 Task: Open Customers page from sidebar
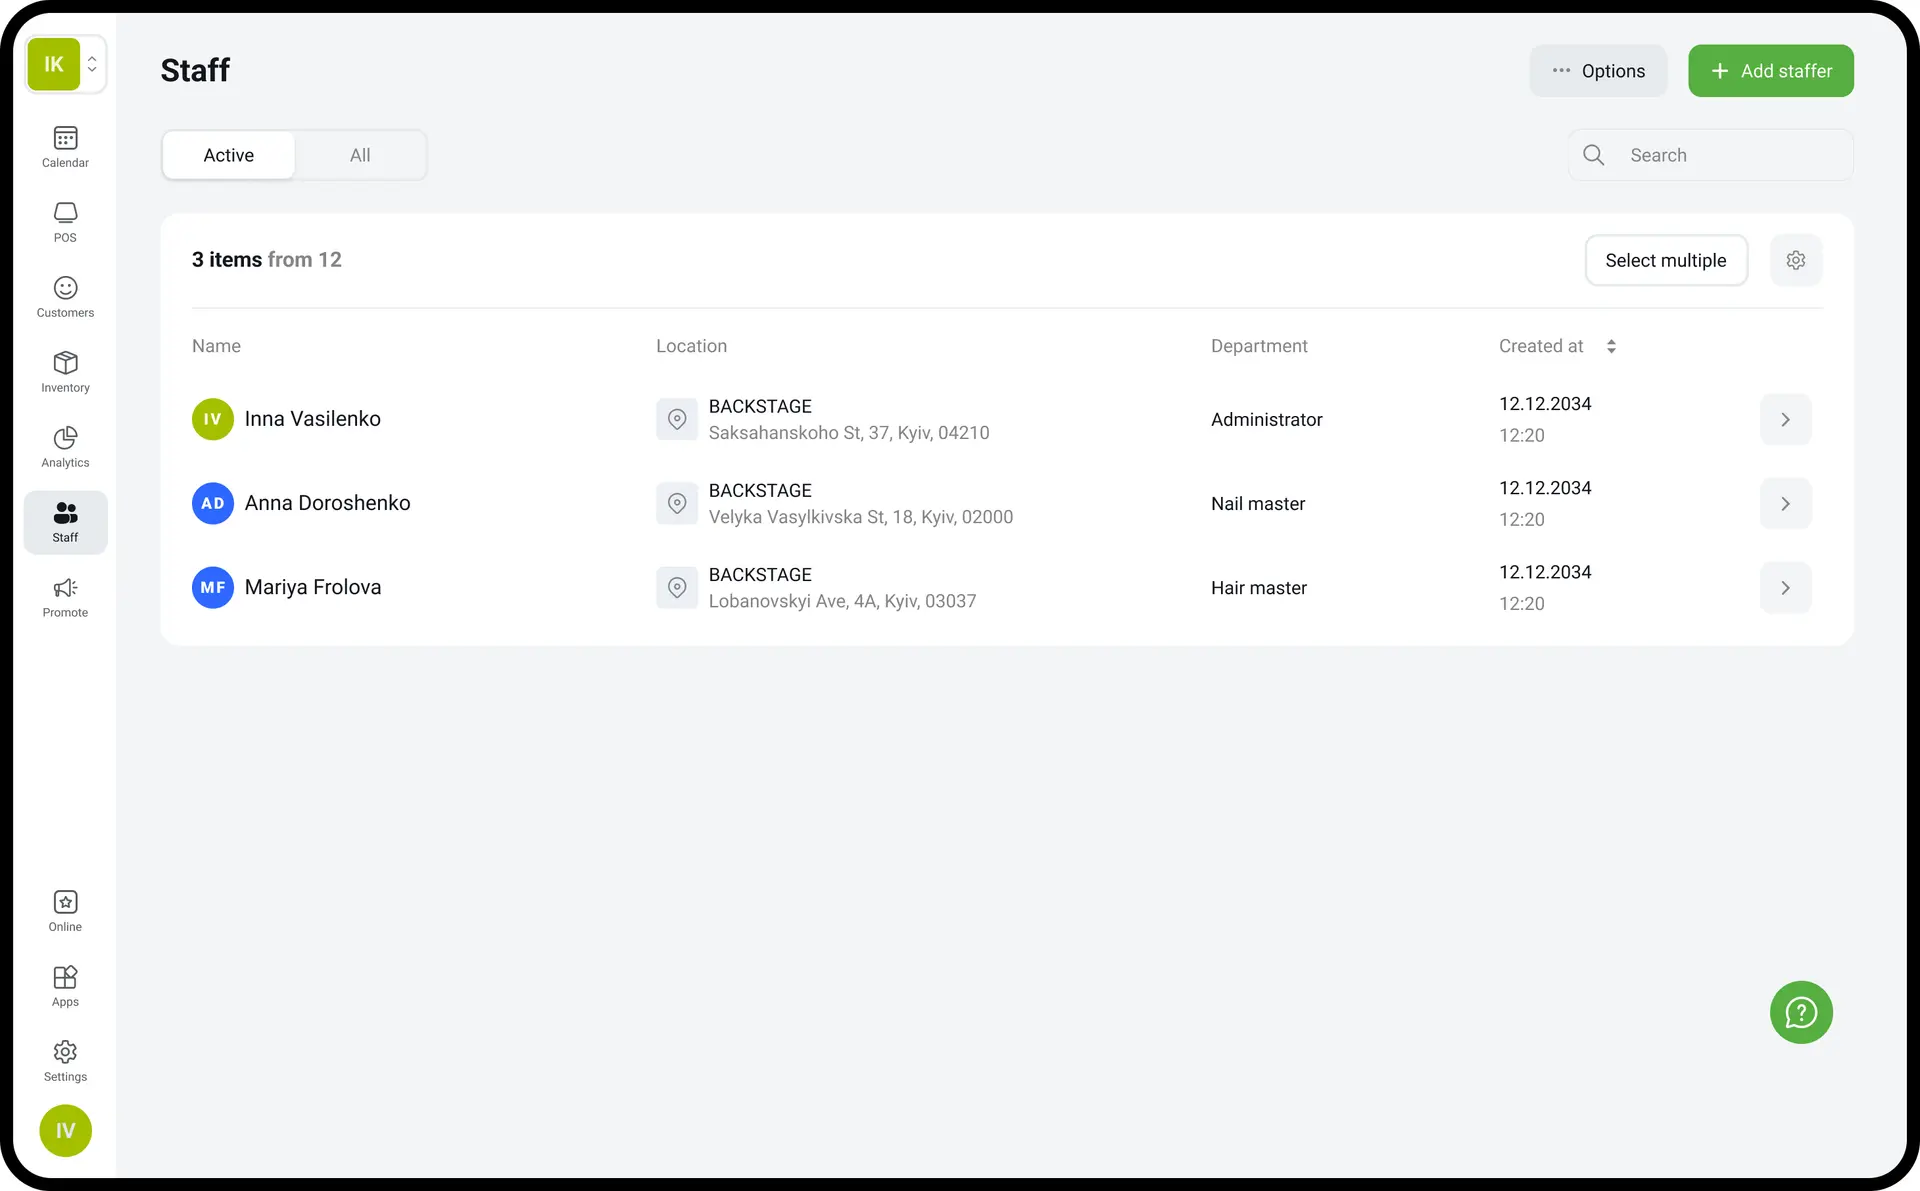pyautogui.click(x=65, y=297)
